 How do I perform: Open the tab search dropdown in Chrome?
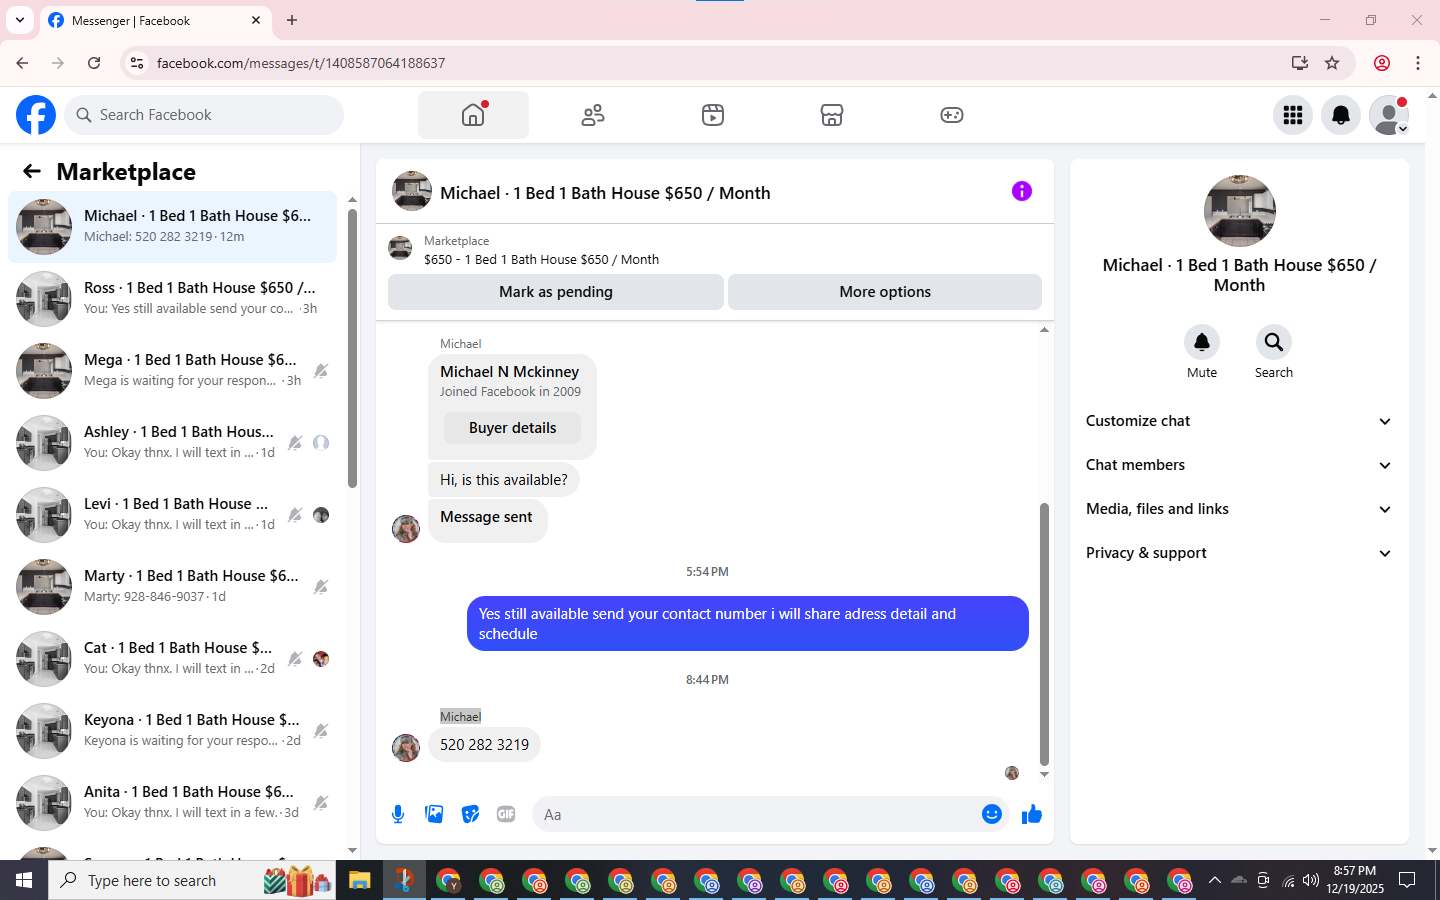click(20, 20)
